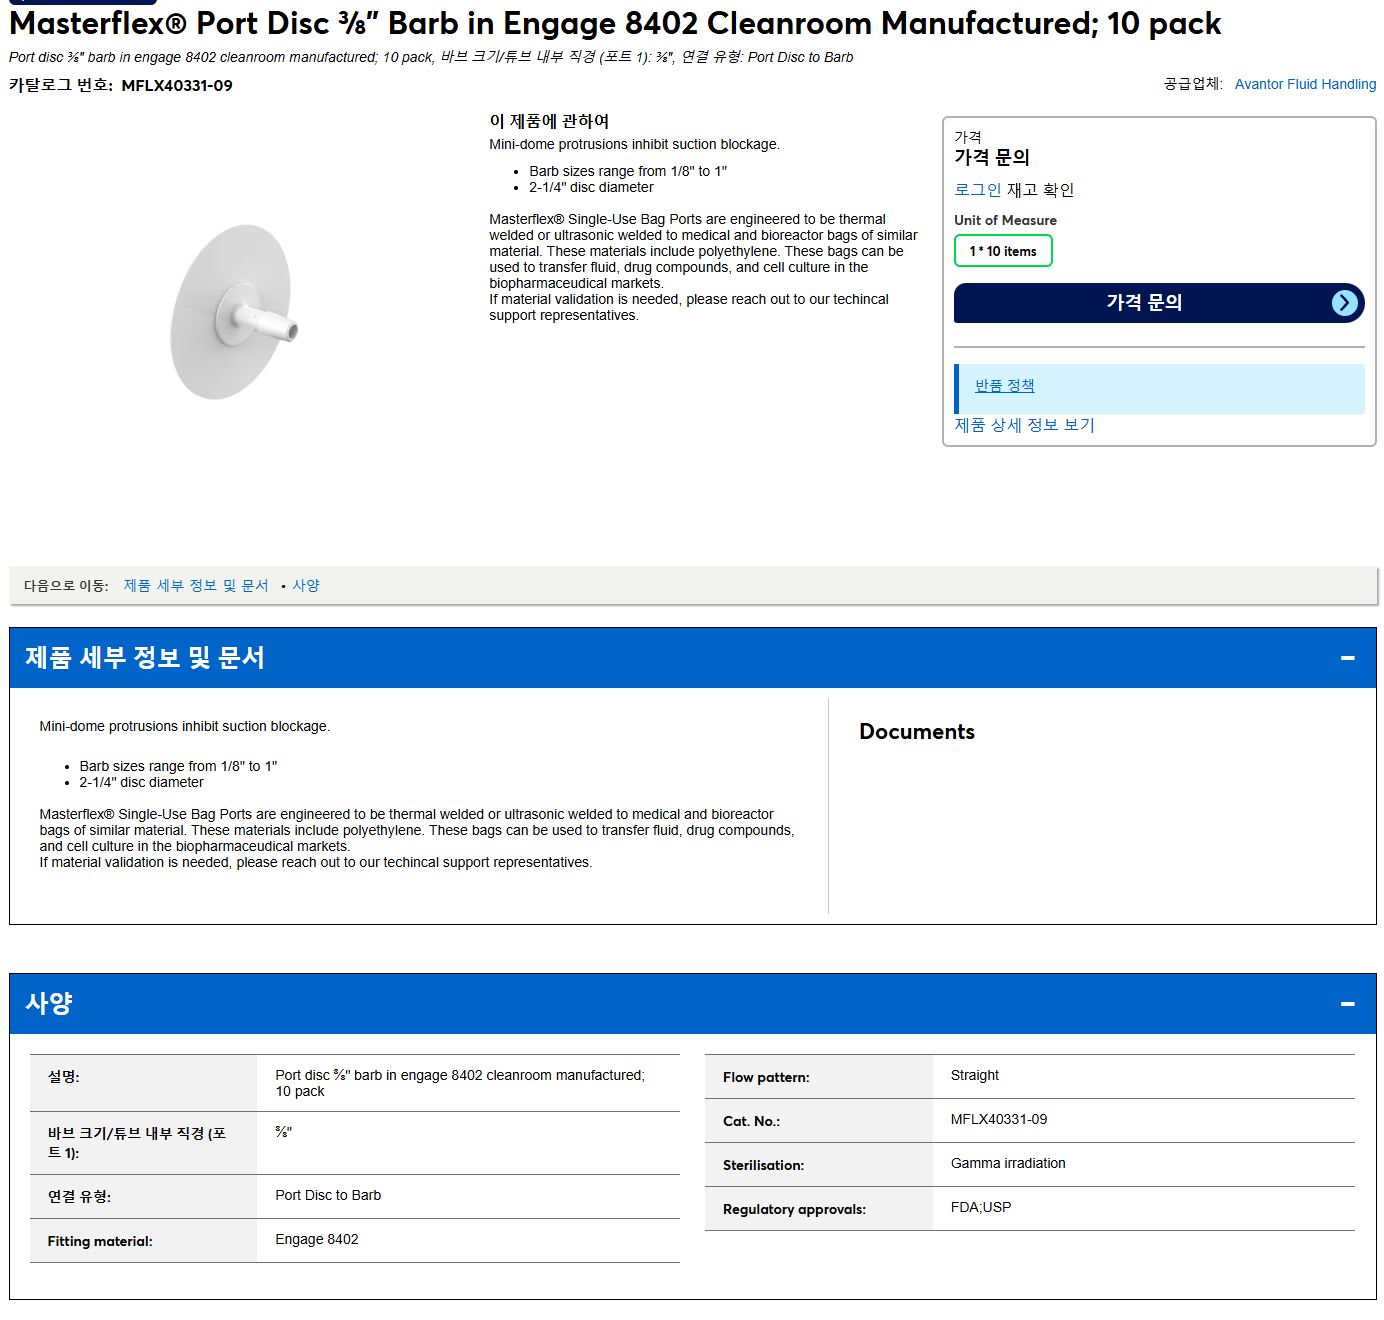Select the 1 * 10 items unit option

coord(1003,251)
